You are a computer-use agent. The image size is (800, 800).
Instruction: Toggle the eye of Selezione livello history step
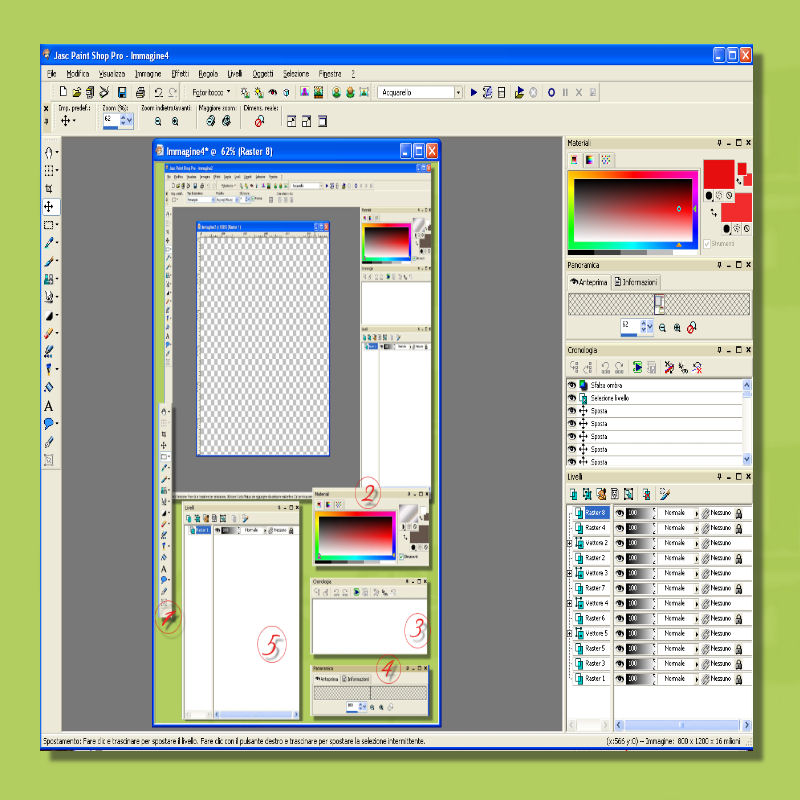pos(572,398)
